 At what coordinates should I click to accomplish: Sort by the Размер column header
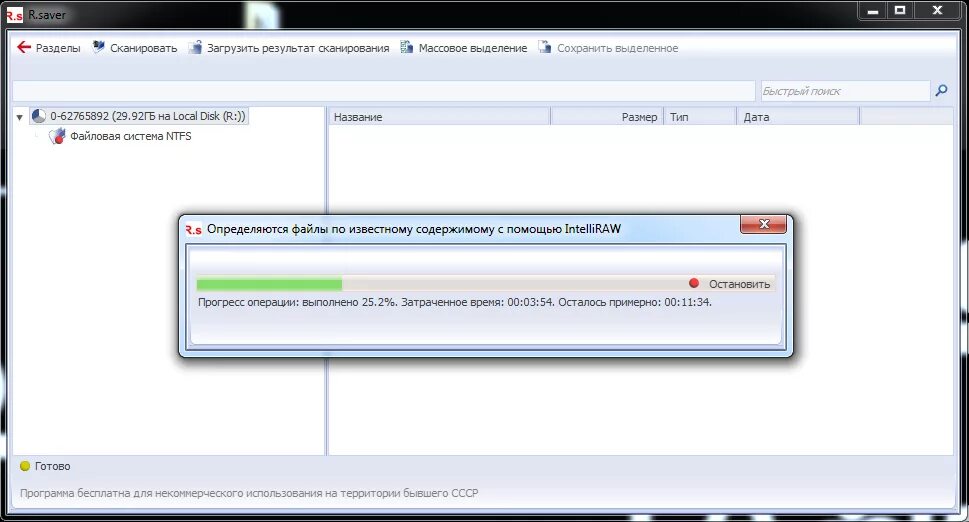coord(607,117)
